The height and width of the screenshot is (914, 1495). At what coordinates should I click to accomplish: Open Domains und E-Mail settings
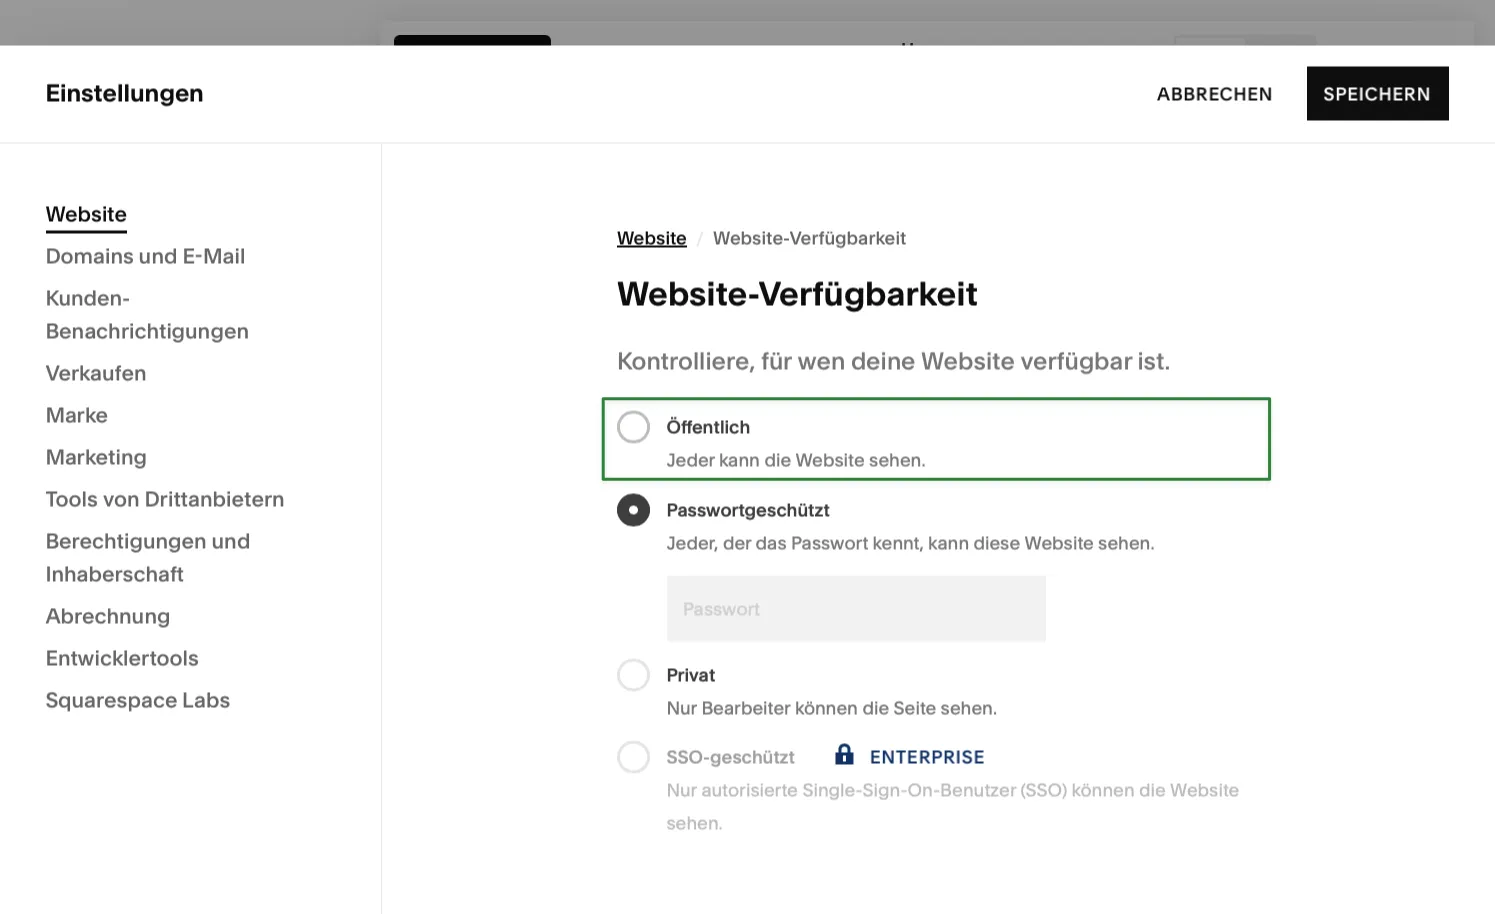tap(145, 256)
